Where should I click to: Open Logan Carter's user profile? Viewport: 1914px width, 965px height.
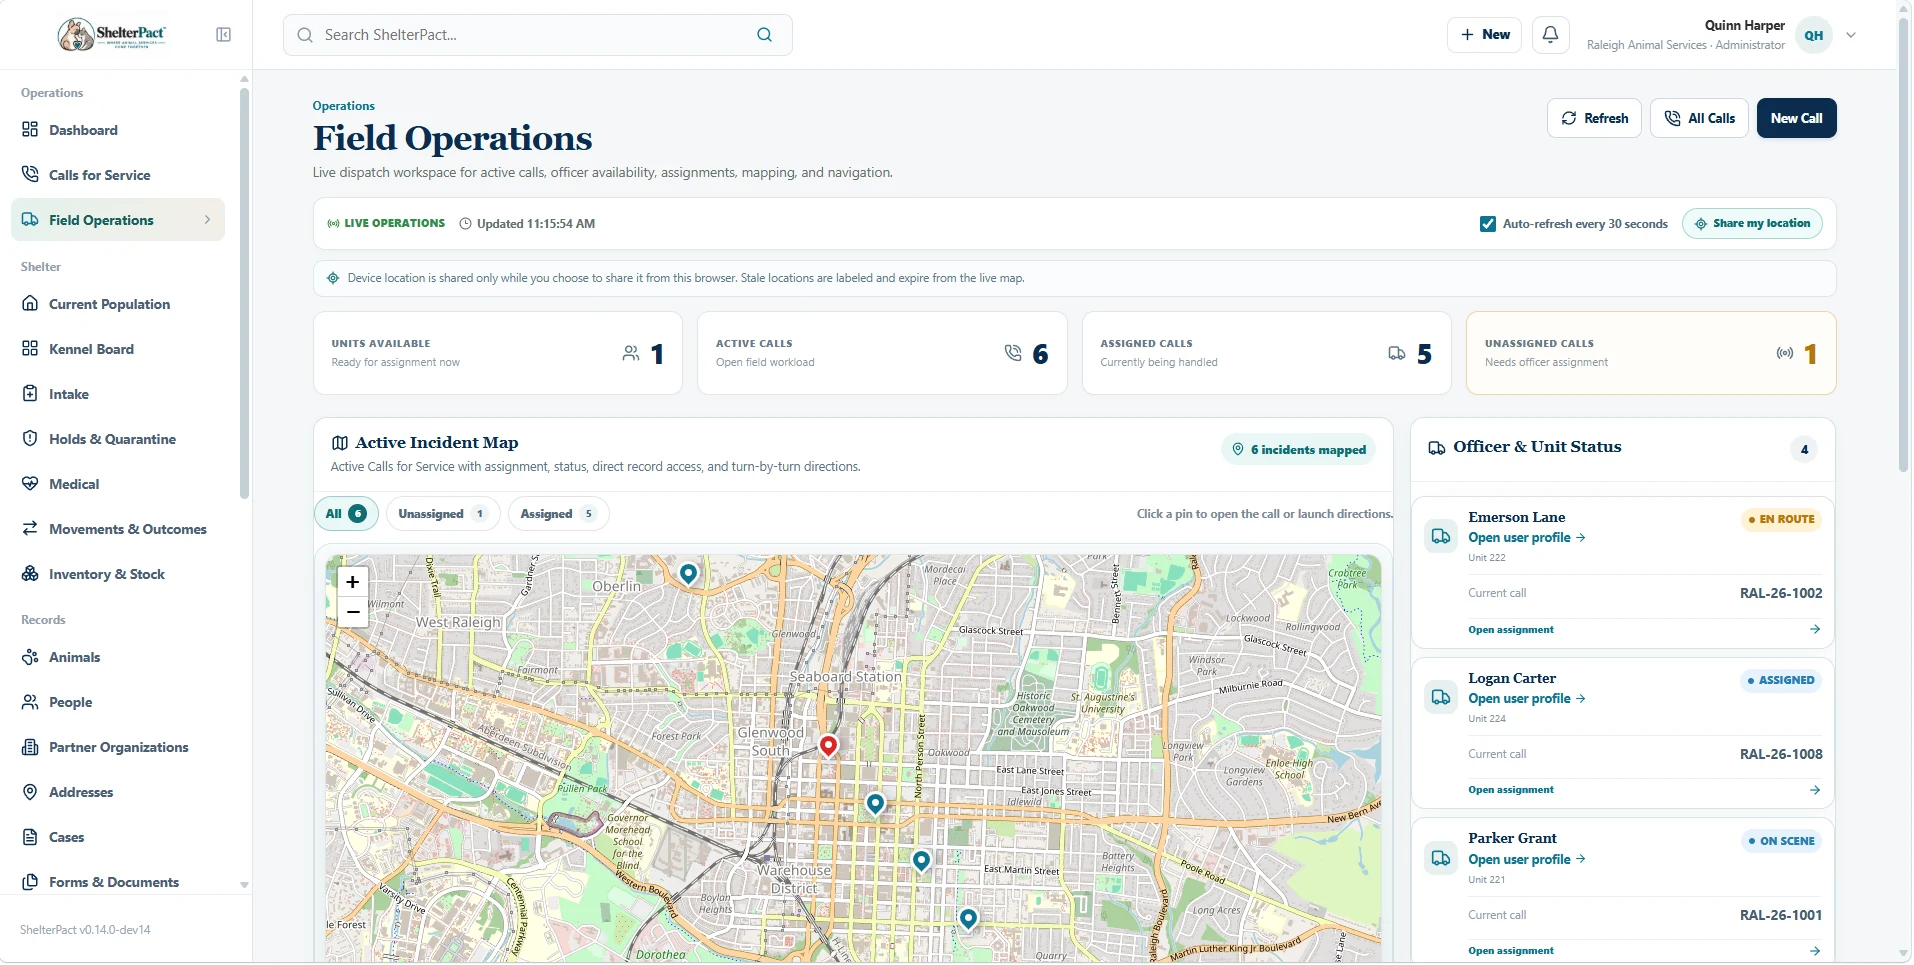tap(1527, 699)
